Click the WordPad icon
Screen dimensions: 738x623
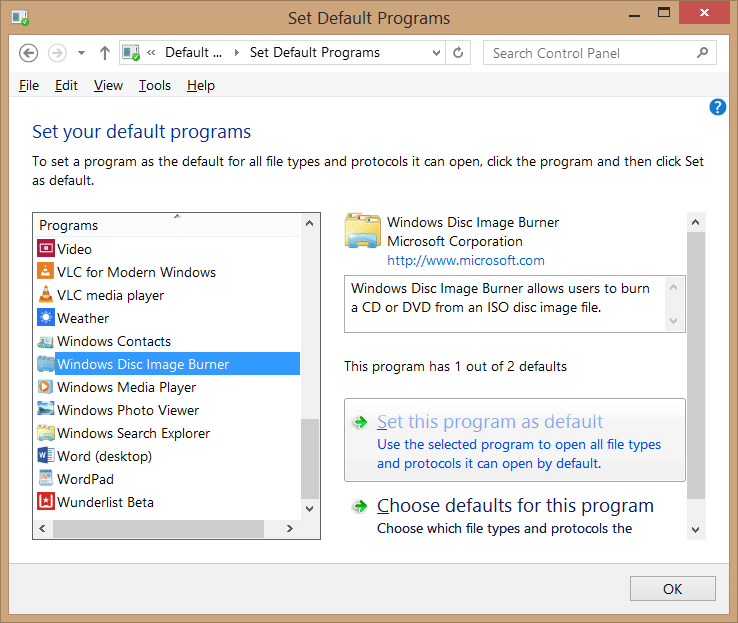click(46, 479)
